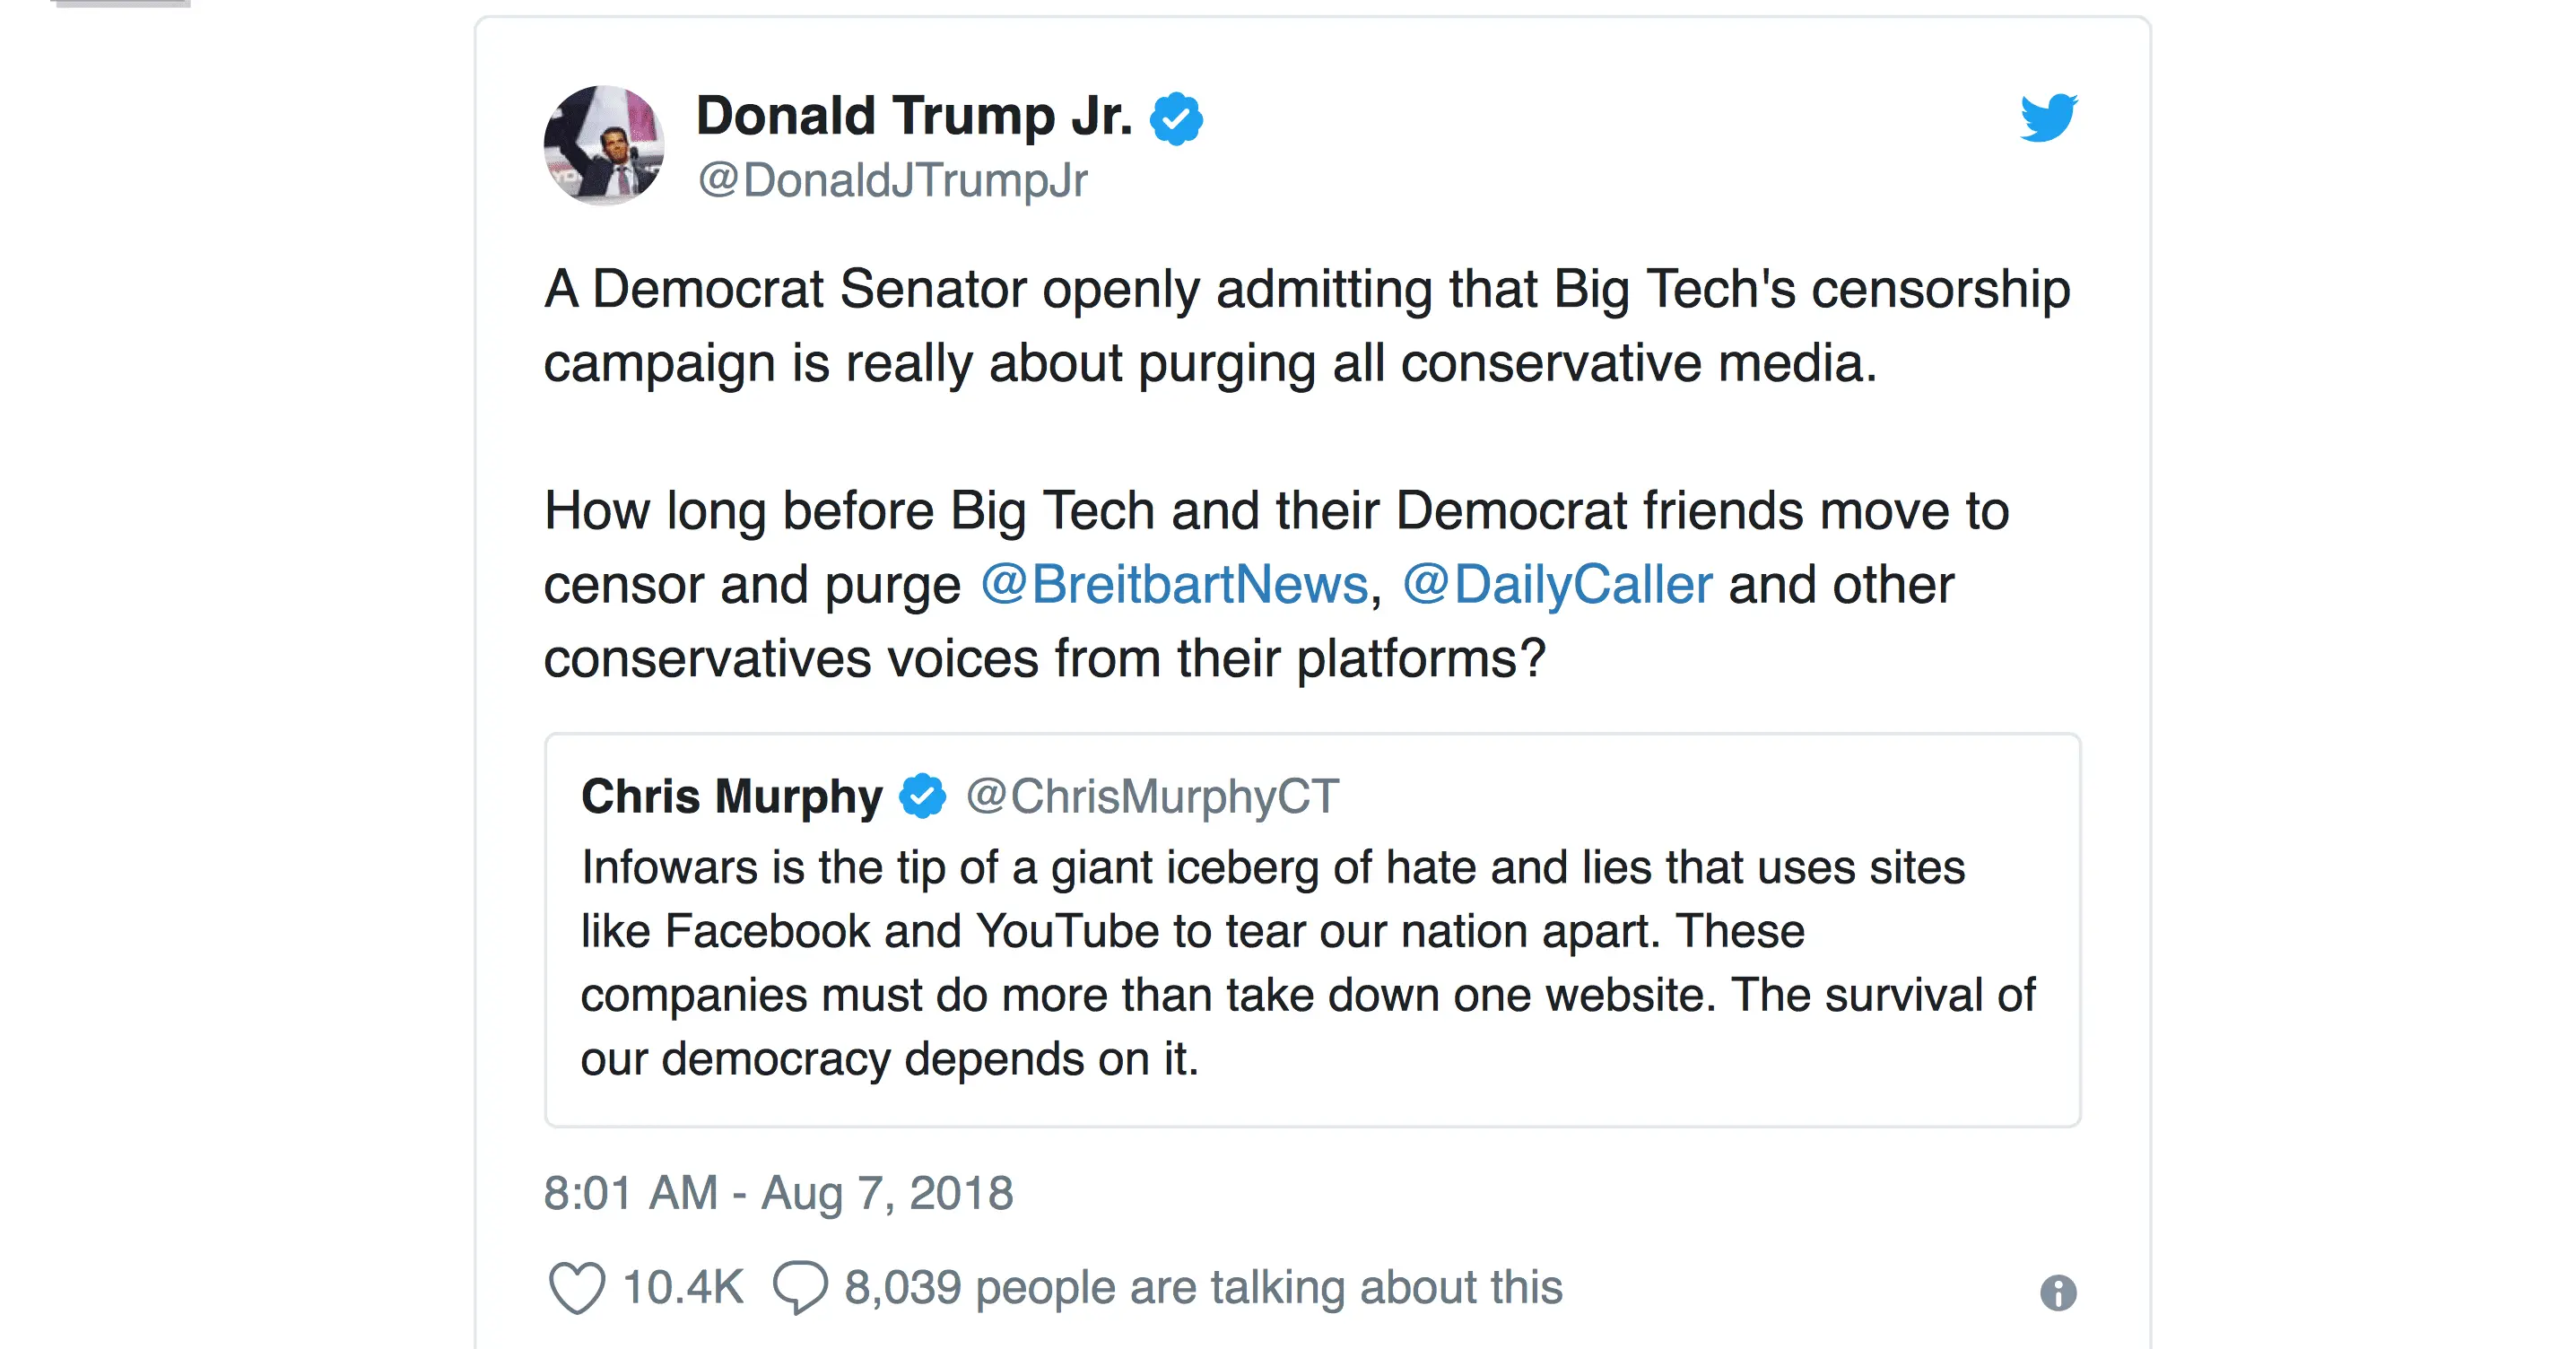Click the main tweet text about Big Tech
Viewport: 2576px width, 1349px height.
point(1300,325)
